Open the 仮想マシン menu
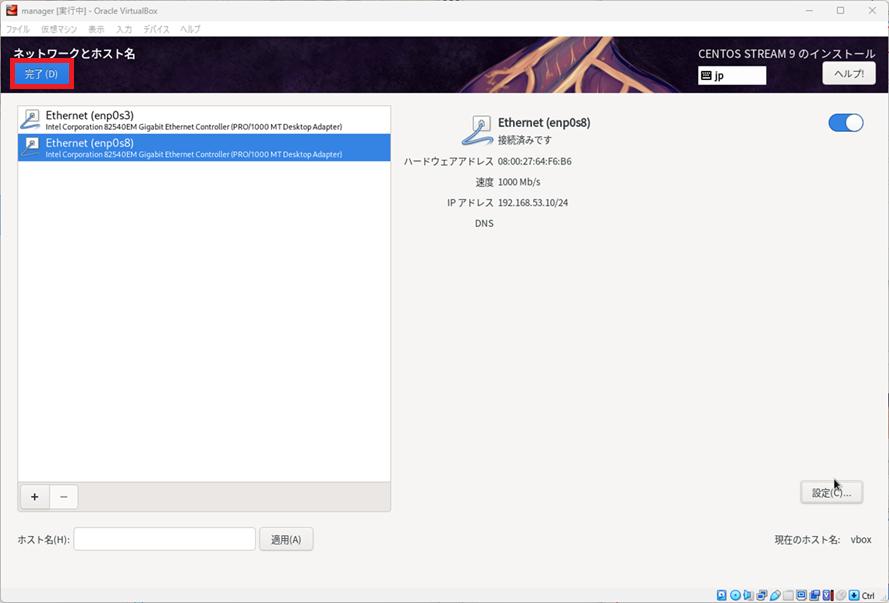The image size is (889, 603). pos(59,29)
